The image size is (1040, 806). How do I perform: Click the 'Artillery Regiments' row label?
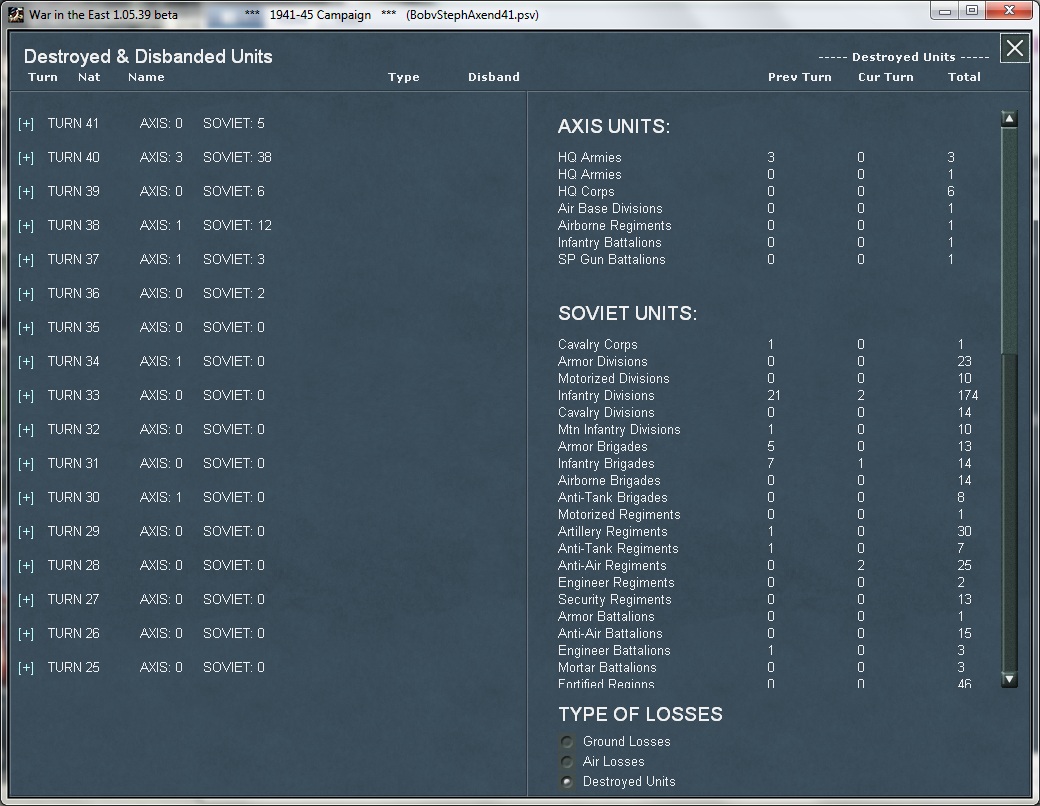[612, 531]
